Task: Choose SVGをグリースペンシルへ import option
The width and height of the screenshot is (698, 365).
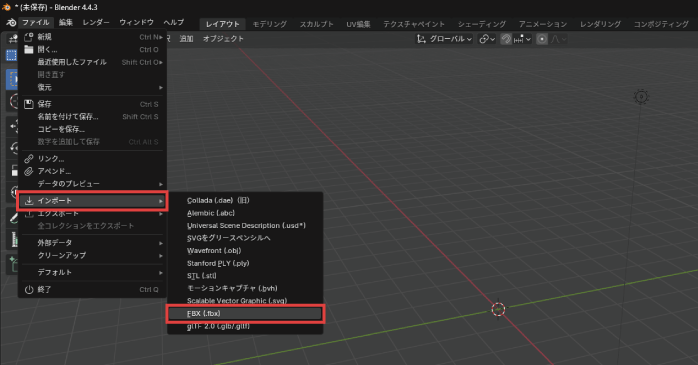Action: click(245, 238)
